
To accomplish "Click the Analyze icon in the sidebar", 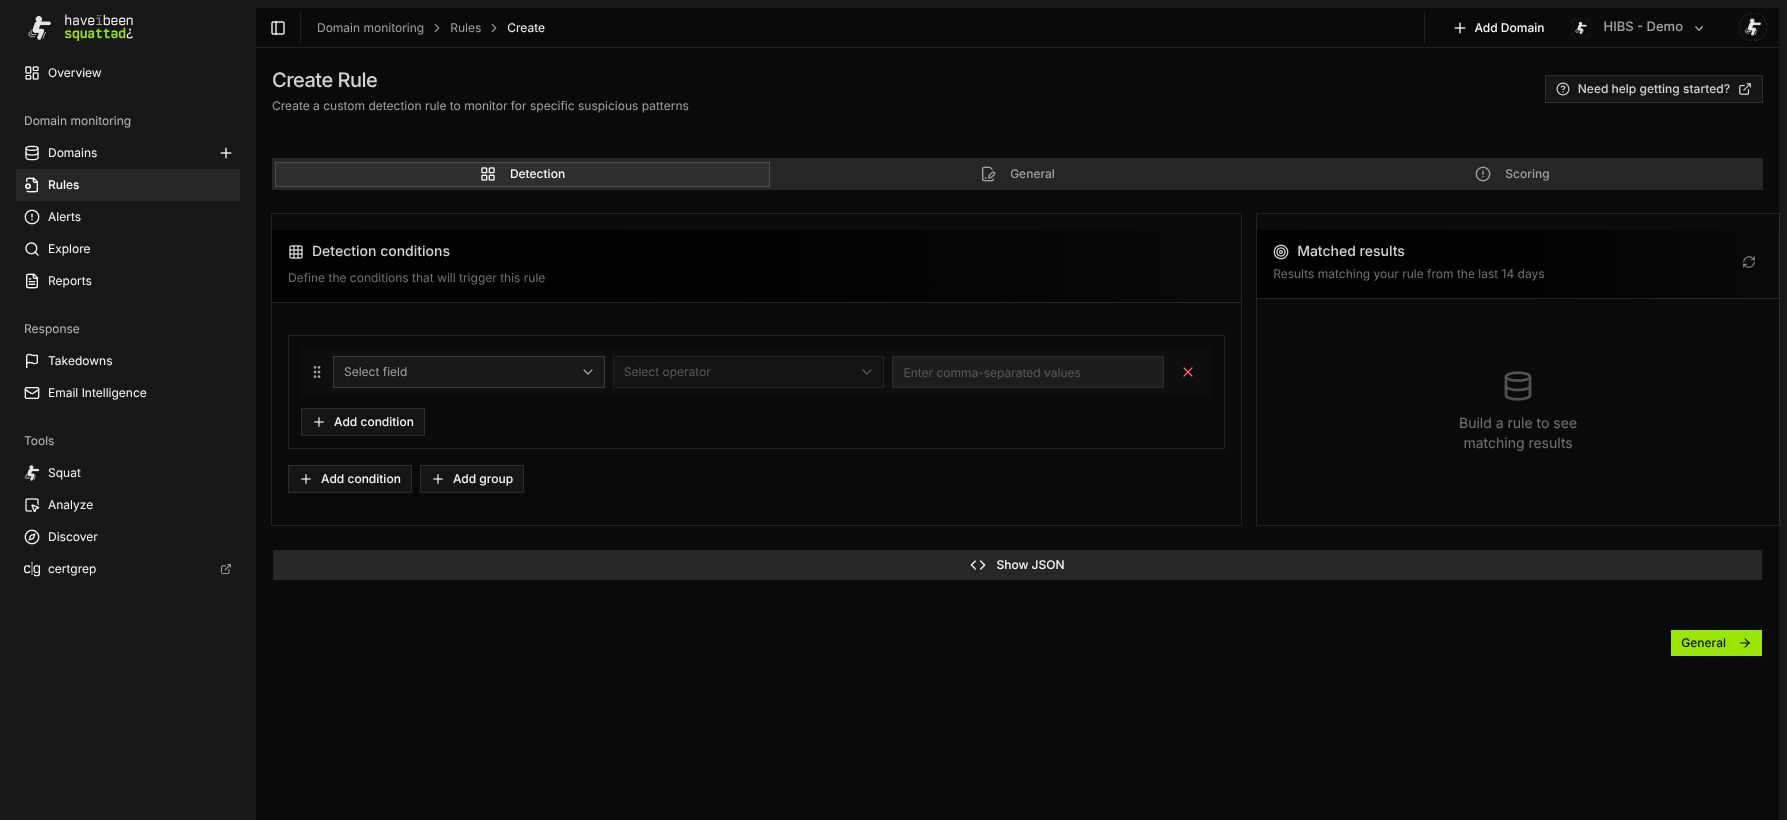I will [x=32, y=505].
